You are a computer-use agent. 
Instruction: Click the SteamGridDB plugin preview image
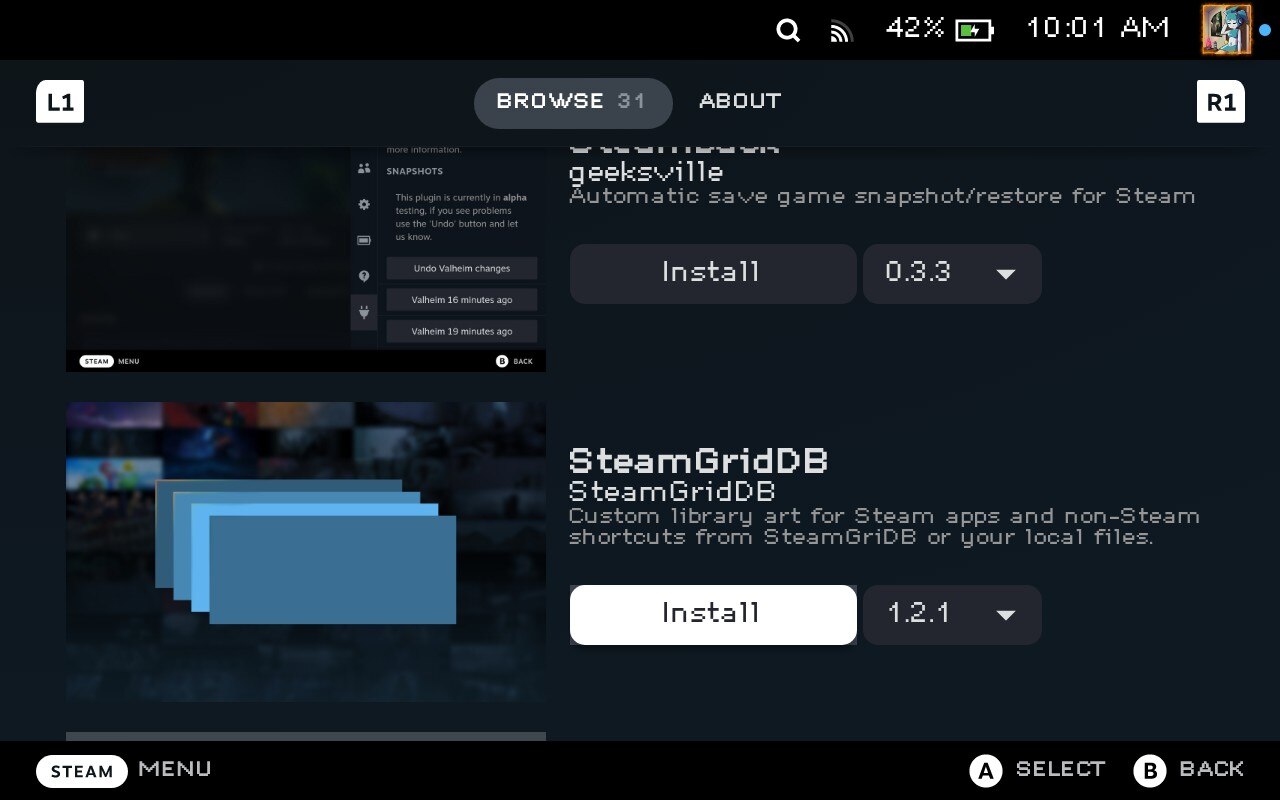306,552
